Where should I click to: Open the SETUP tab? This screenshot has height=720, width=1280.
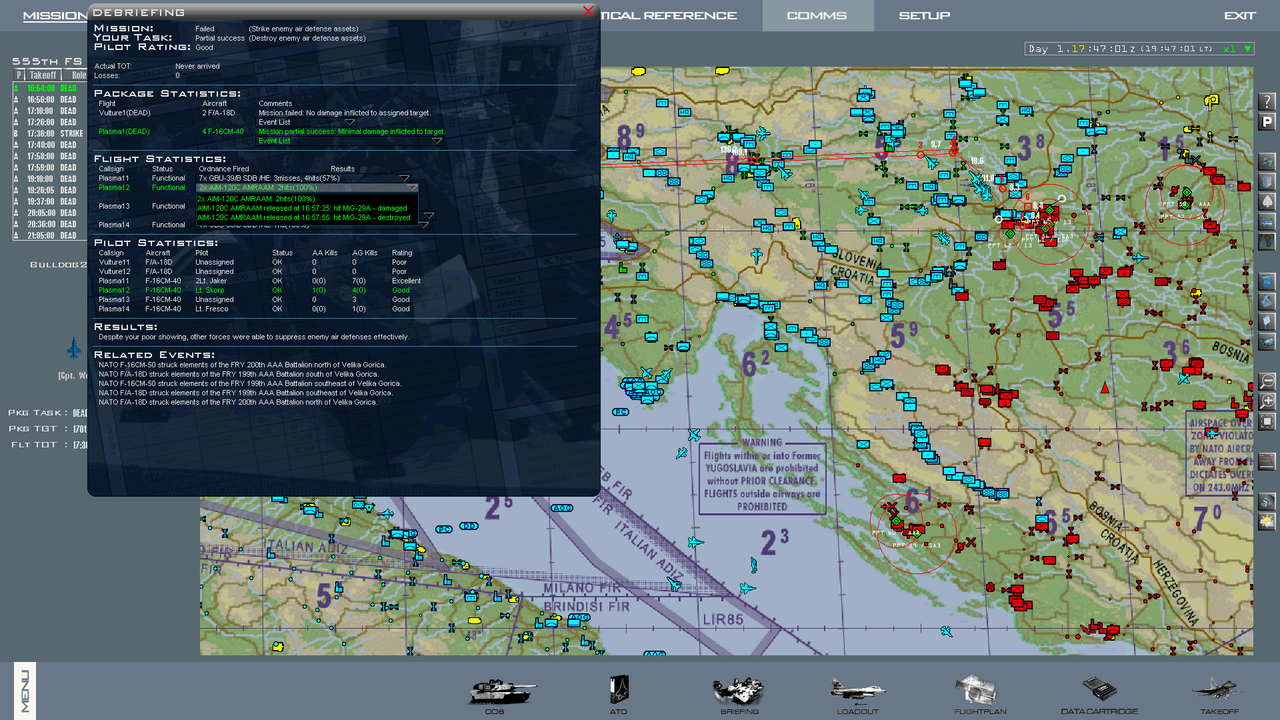925,15
